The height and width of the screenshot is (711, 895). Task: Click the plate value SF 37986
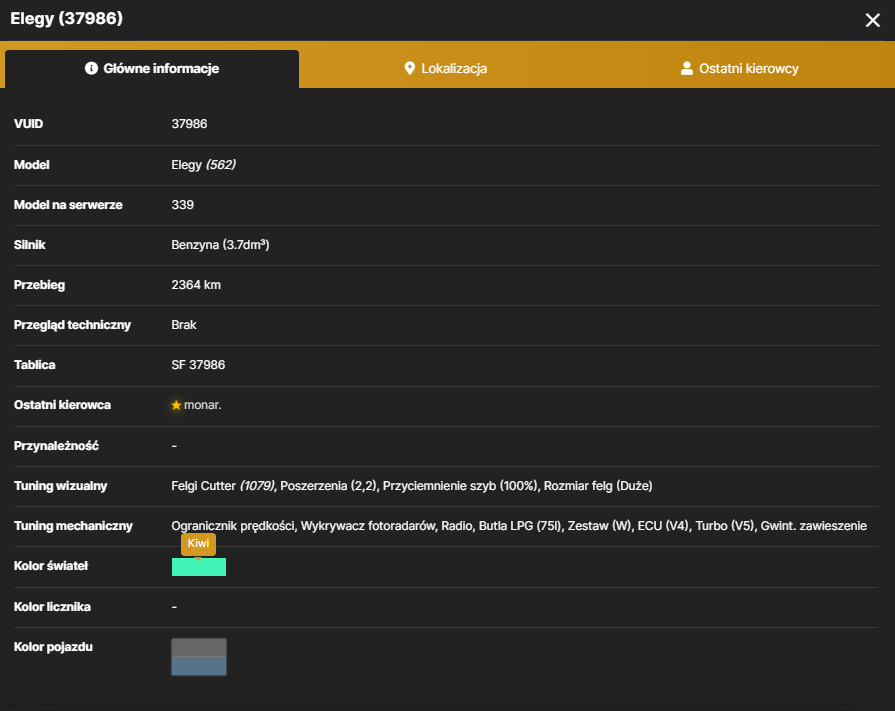tap(198, 365)
